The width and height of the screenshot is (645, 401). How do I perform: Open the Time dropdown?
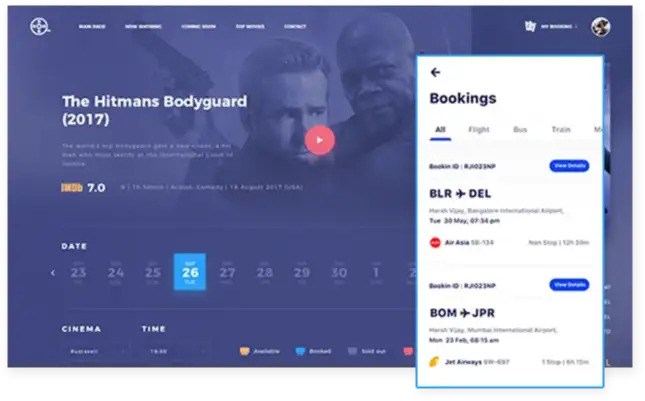pyautogui.click(x=177, y=351)
